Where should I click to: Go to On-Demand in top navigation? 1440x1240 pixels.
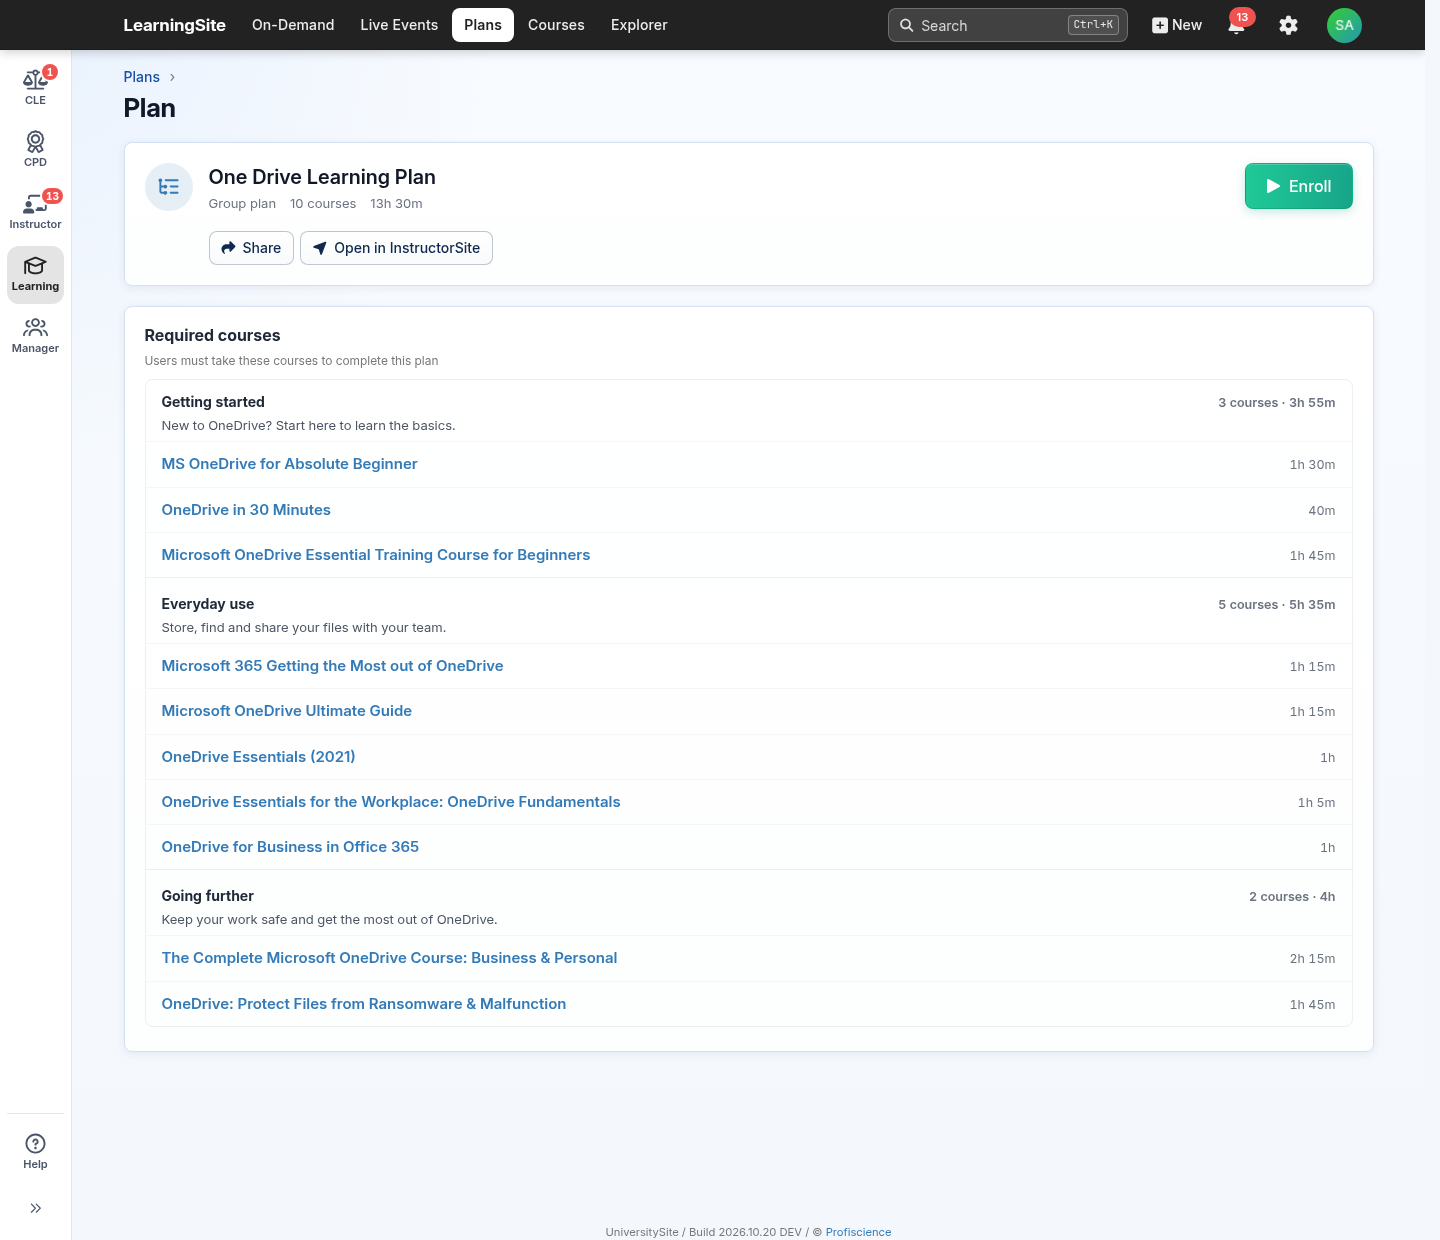pos(293,25)
